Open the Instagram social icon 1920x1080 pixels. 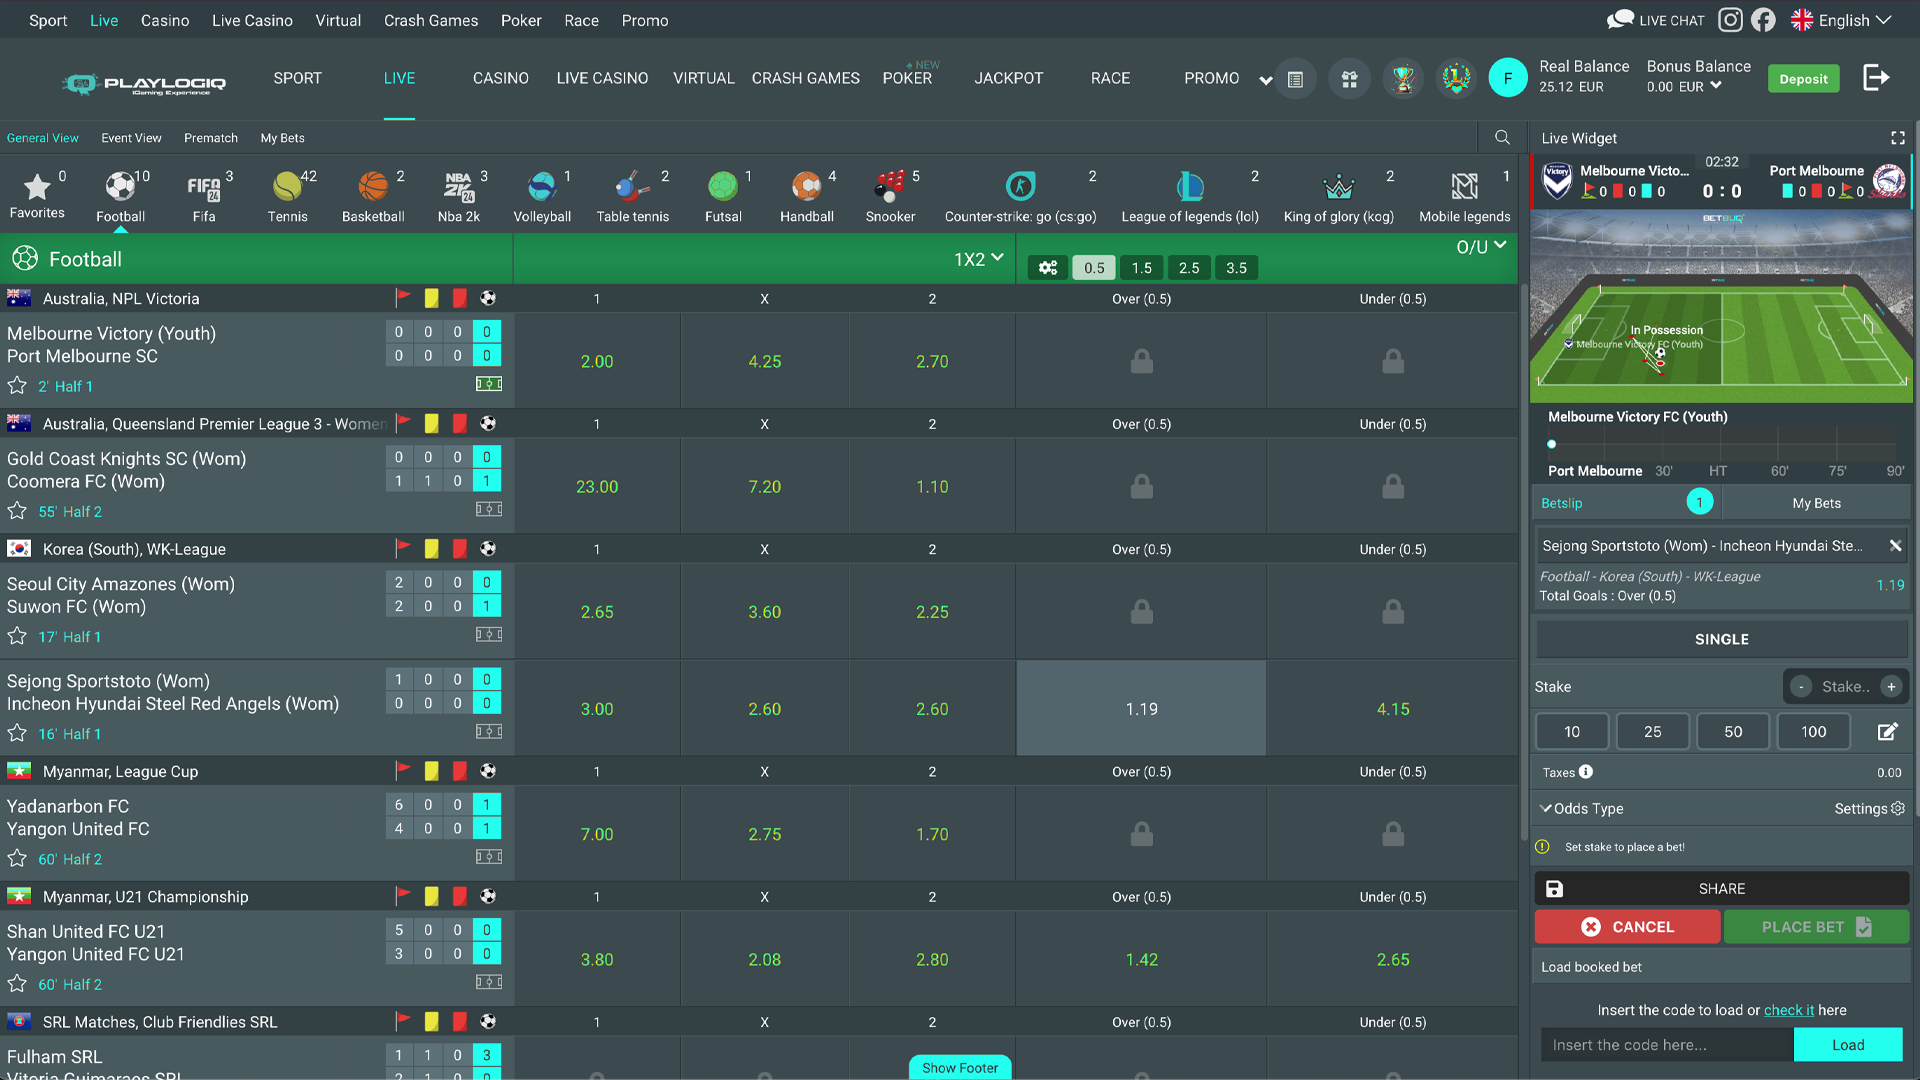(x=1730, y=20)
